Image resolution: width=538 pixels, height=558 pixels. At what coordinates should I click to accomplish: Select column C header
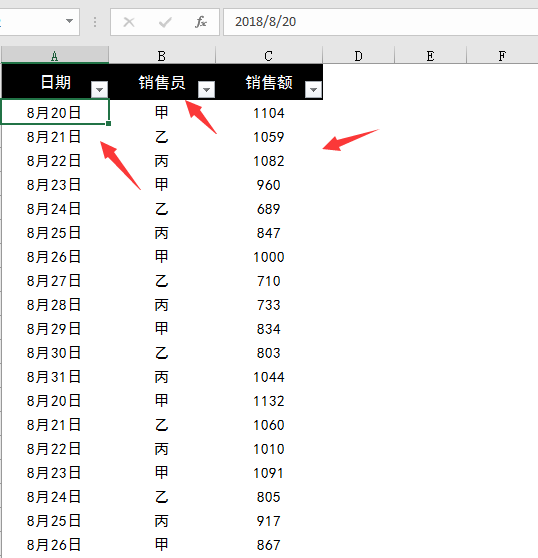(269, 55)
